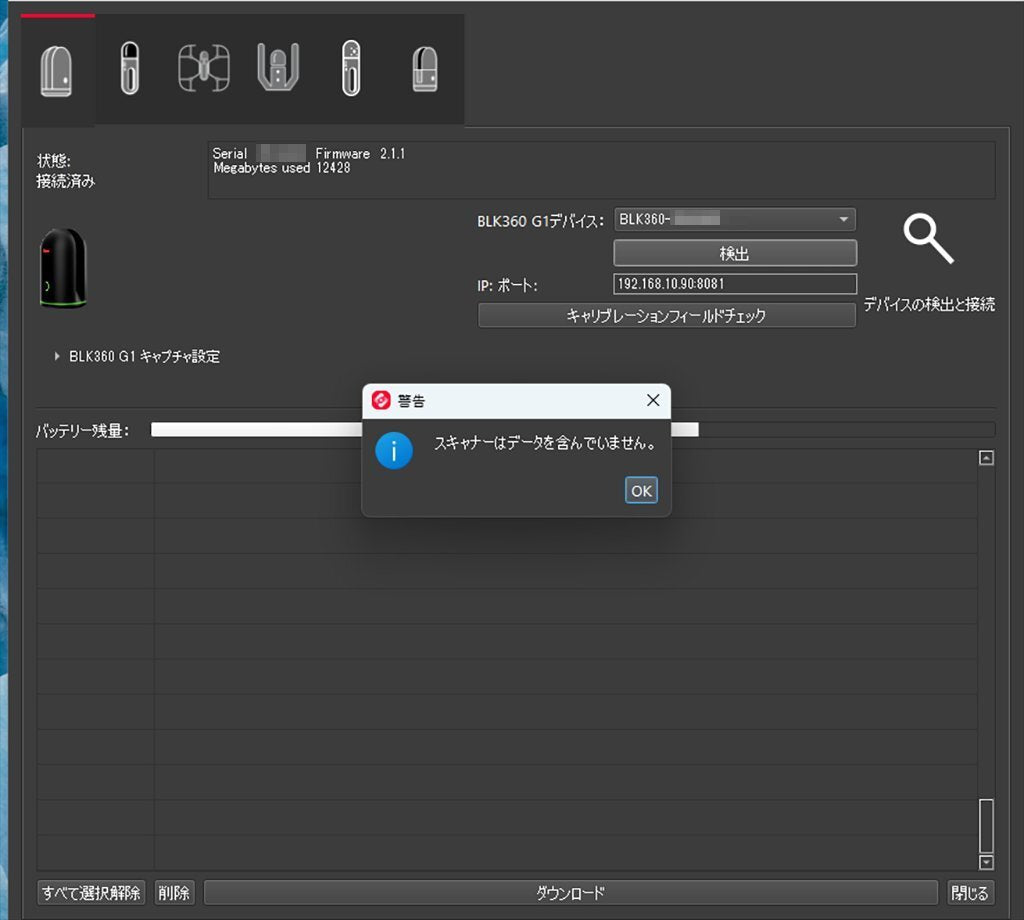The height and width of the screenshot is (920, 1024).
Task: Click the Firmware 2.1.1 text
Action: point(360,153)
